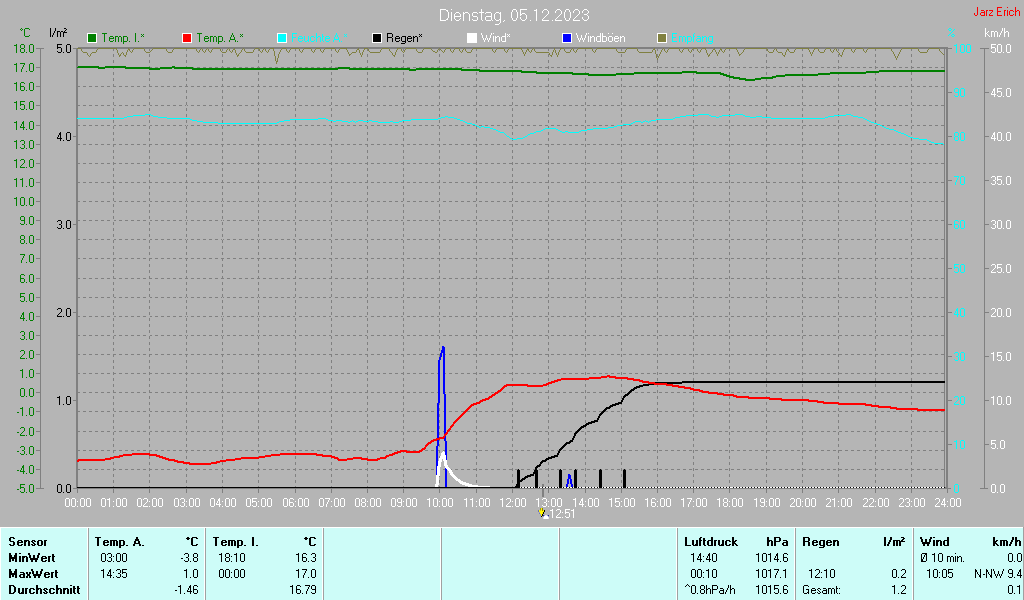Click the indoor average value '16.79'
The image size is (1024, 600).
(303, 590)
